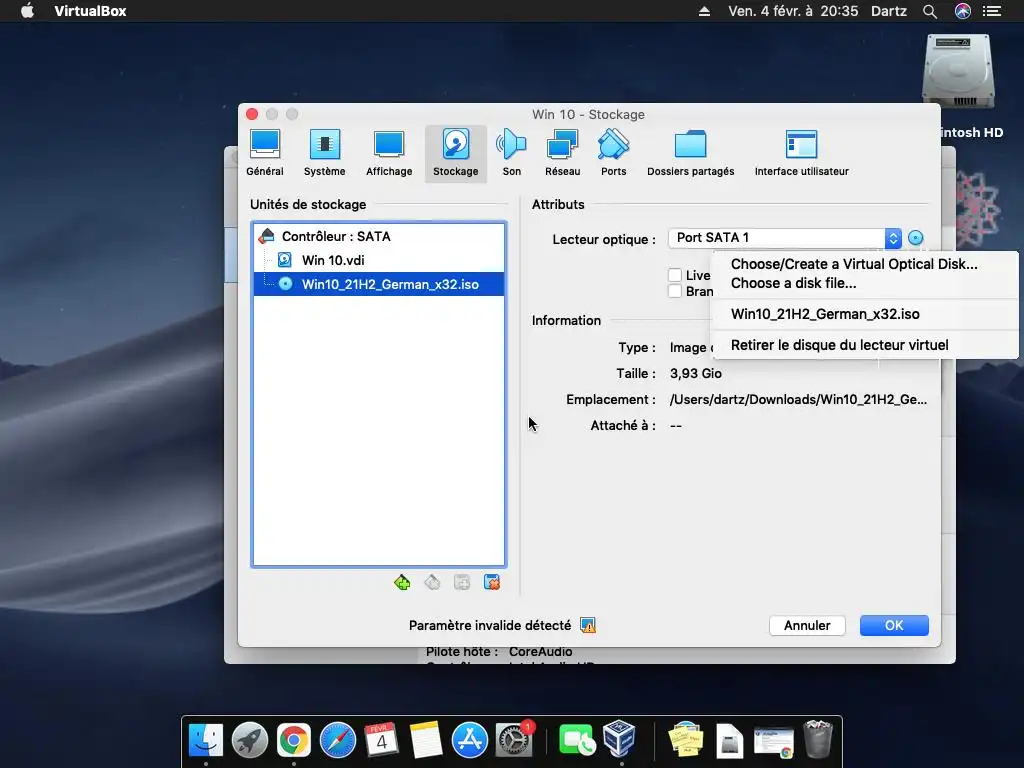Click the optical disk chooser button
1024x768 pixels.
pyautogui.click(x=916, y=238)
